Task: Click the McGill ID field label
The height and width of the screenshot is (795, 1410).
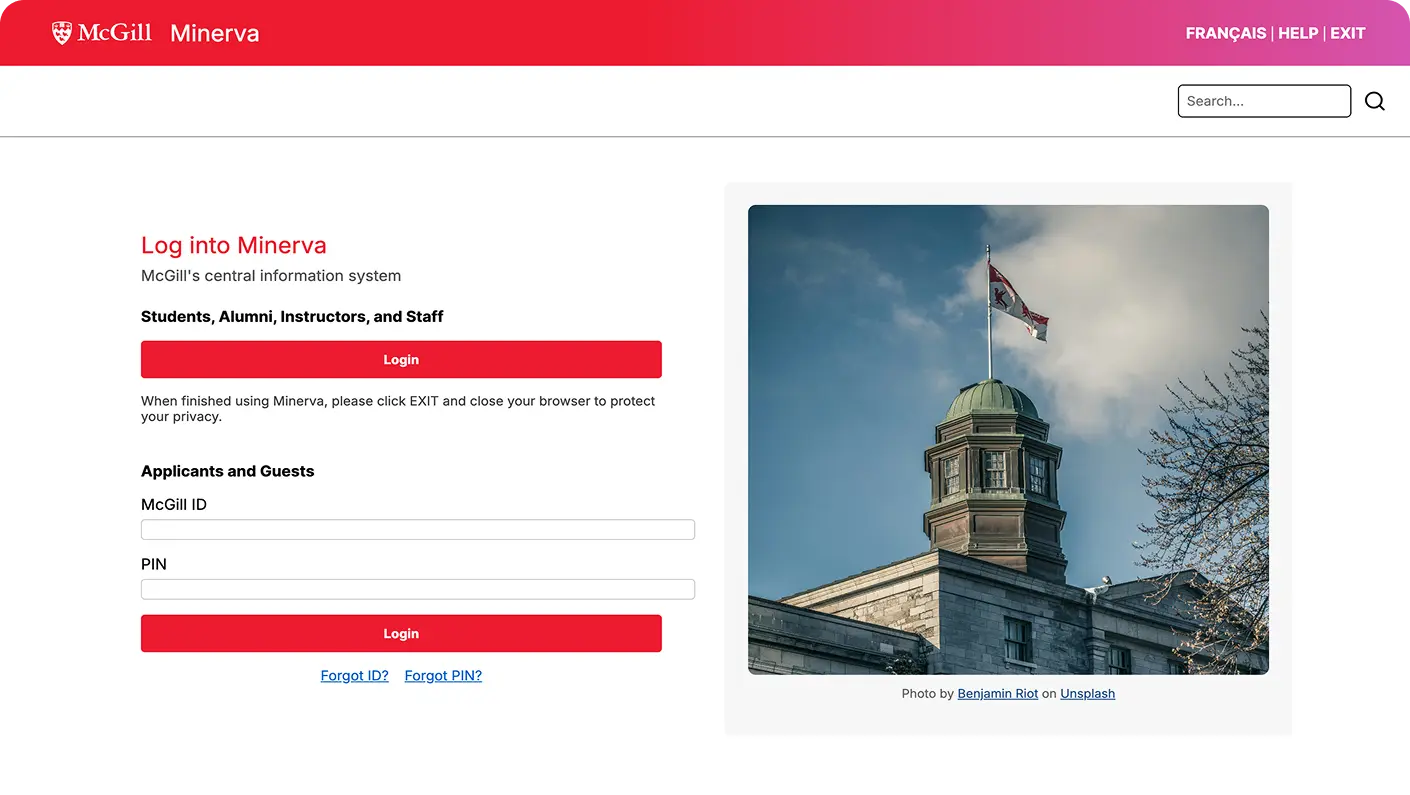Action: pyautogui.click(x=174, y=505)
